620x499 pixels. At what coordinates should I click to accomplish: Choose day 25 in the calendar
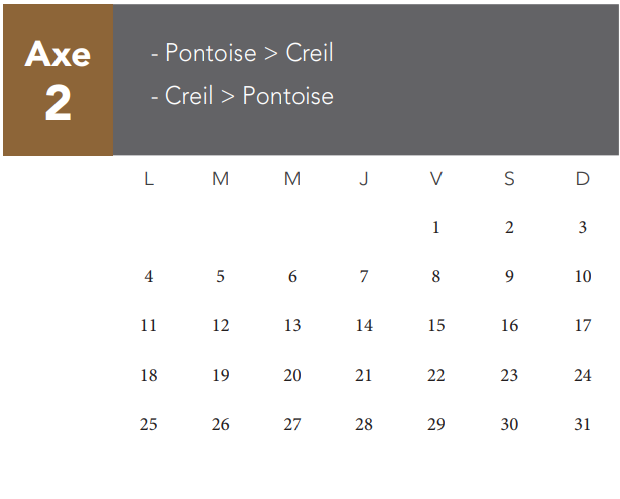point(149,424)
